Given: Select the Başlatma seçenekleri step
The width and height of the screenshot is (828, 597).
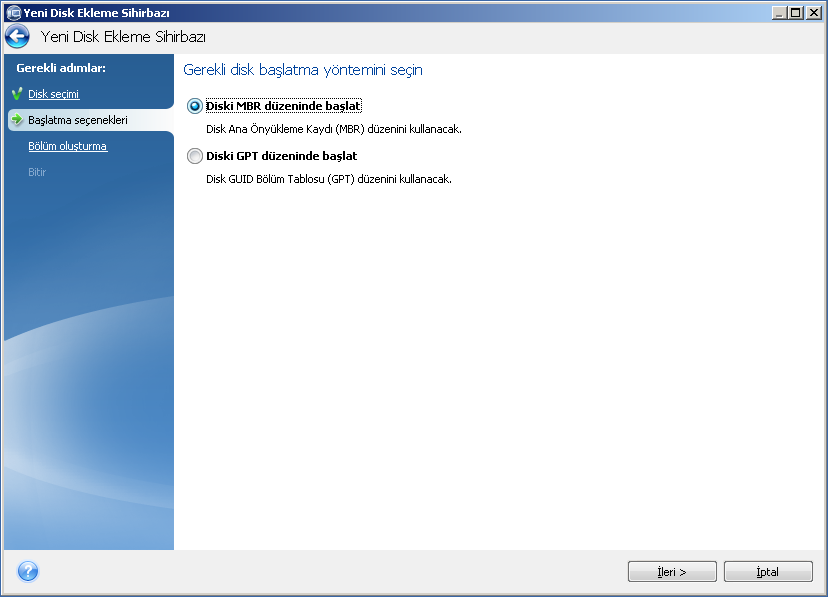Looking at the screenshot, I should [78, 120].
